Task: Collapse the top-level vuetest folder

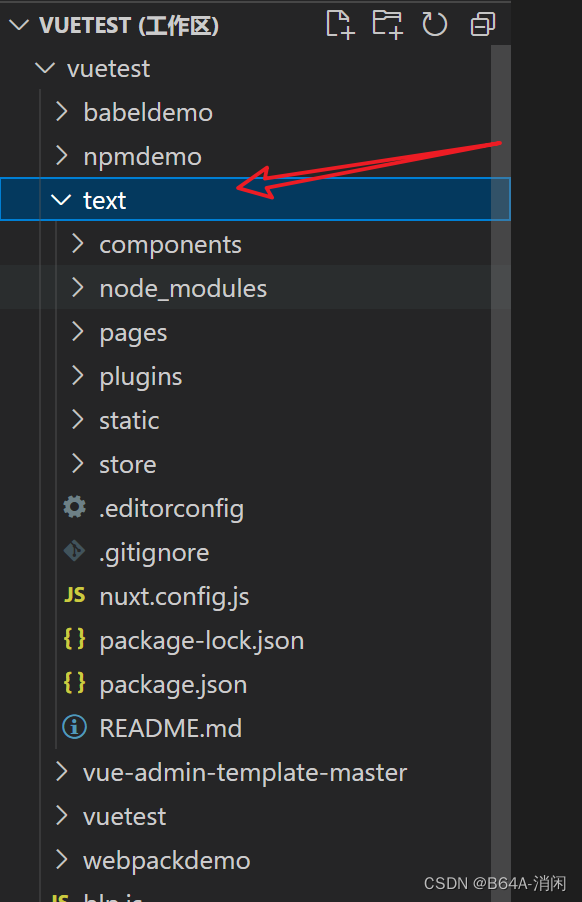Action: 44,68
